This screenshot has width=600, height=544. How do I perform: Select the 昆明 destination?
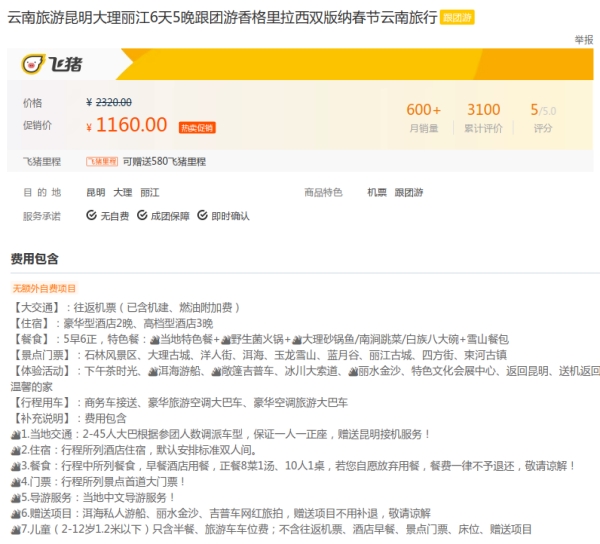point(95,192)
